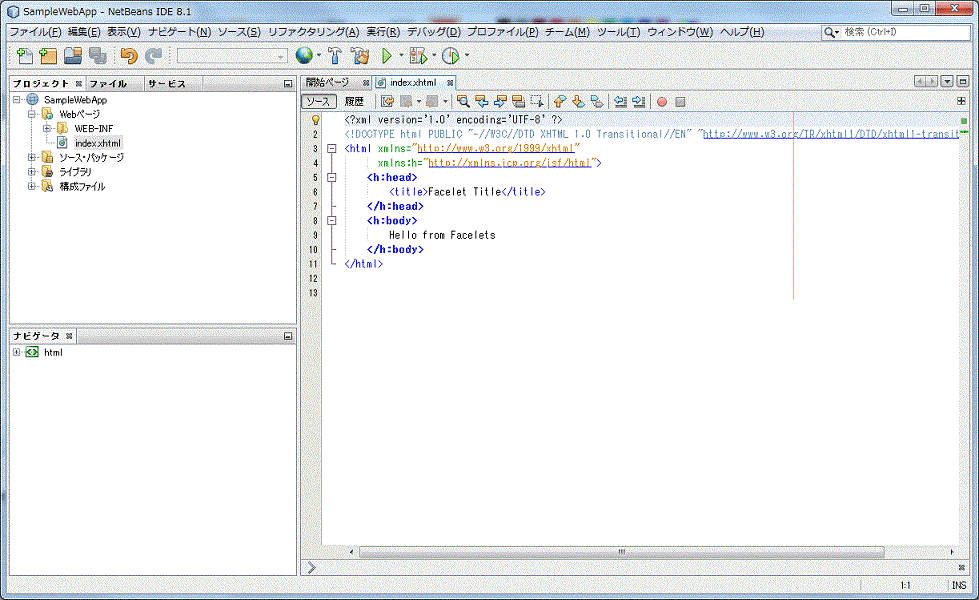Click the Clean and Build icon

click(360, 56)
